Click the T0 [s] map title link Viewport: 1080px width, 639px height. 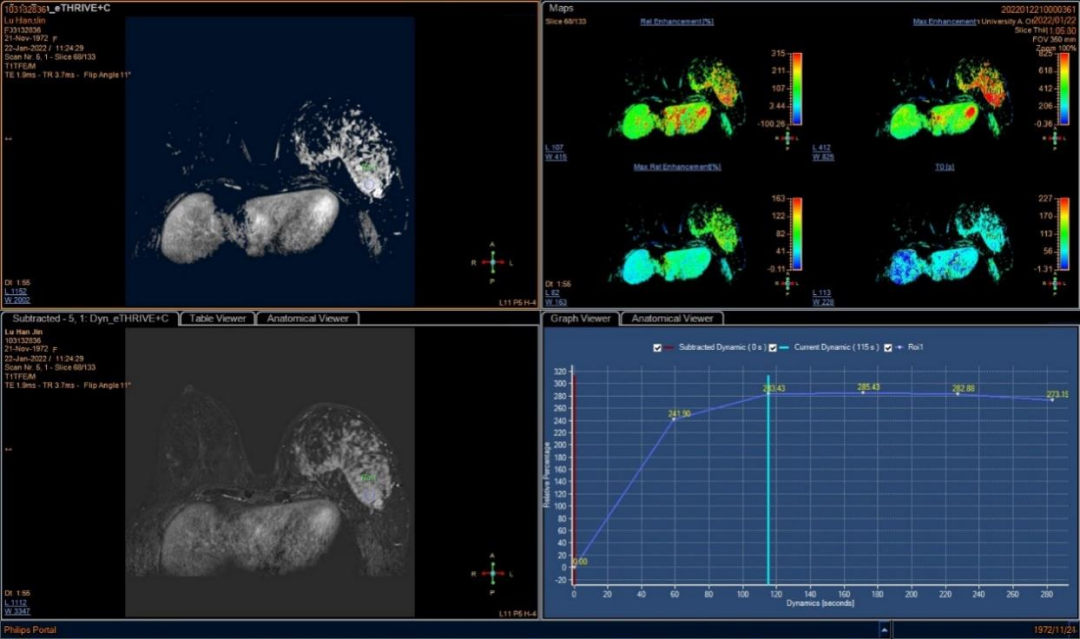[x=943, y=167]
